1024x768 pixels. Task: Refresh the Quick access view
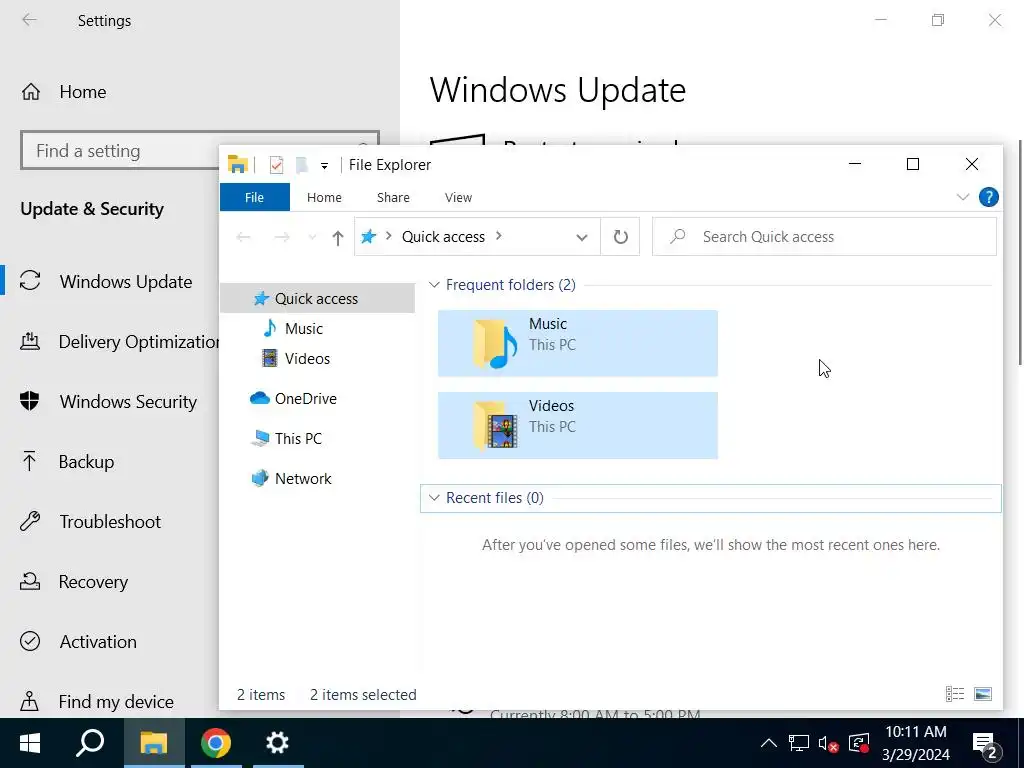621,236
